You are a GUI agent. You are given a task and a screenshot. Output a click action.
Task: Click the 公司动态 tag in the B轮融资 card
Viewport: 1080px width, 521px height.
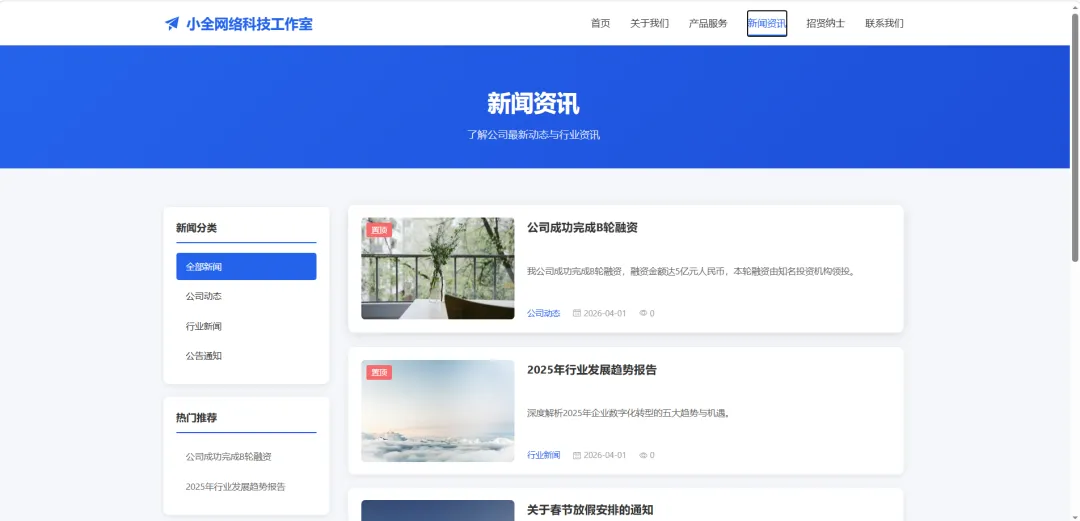point(543,313)
